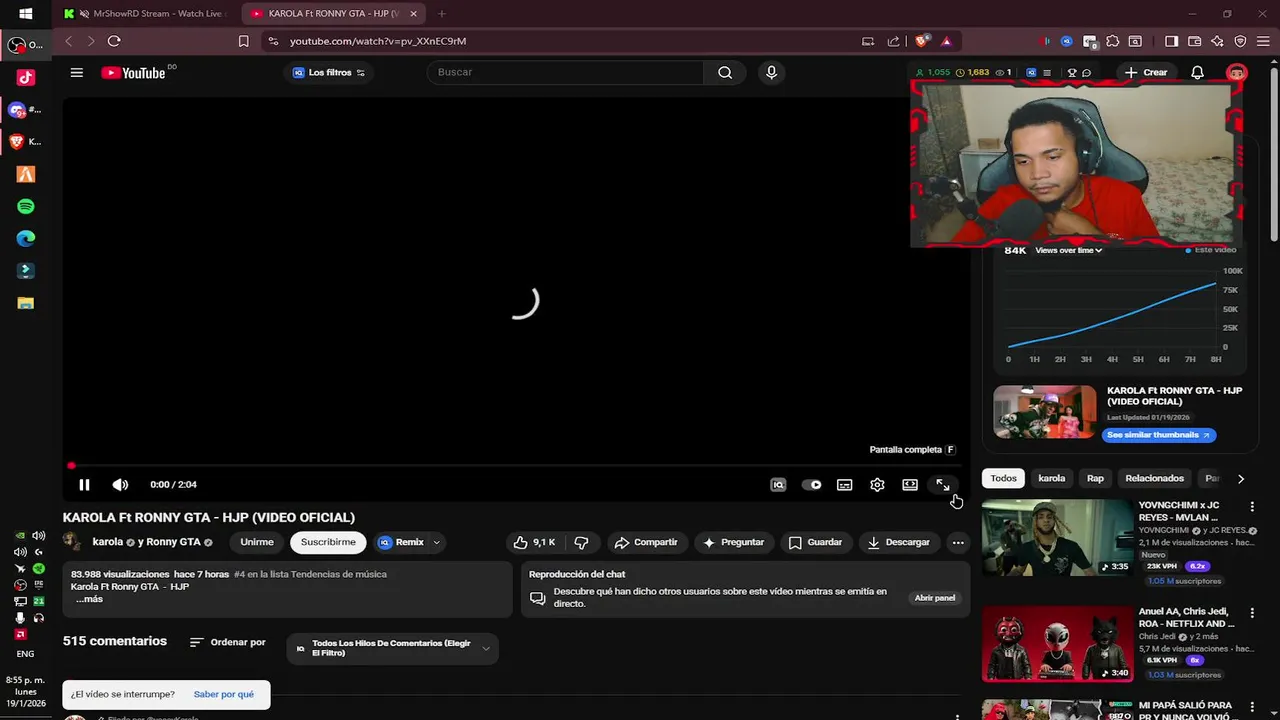The width and height of the screenshot is (1280, 720).
Task: Click Saber por qué link
Action: point(224,694)
